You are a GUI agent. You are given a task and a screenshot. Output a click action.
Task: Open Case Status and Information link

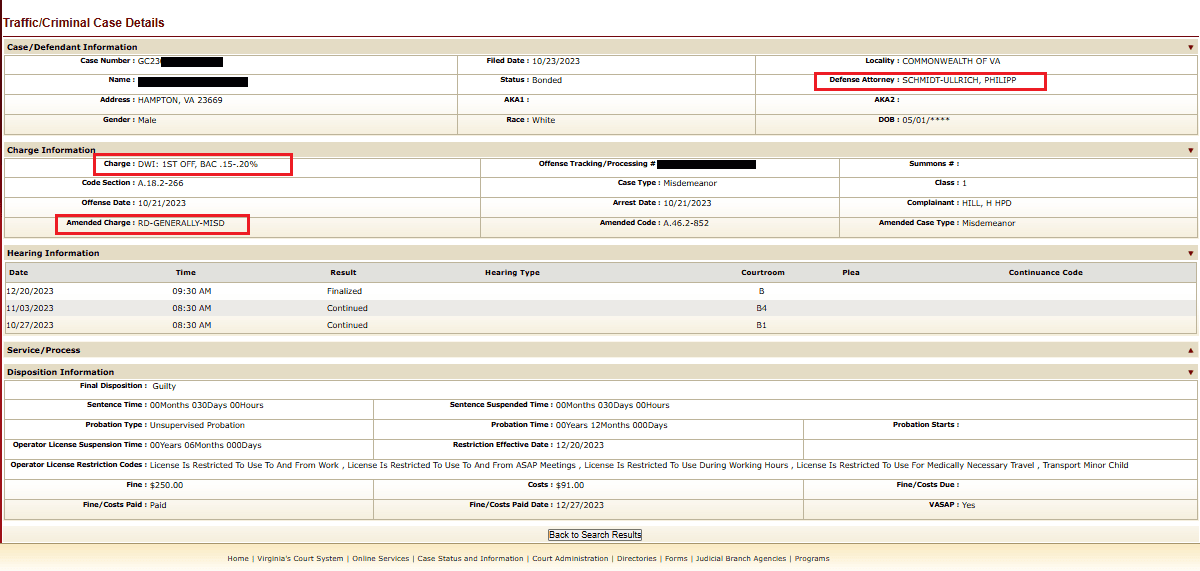(x=470, y=559)
